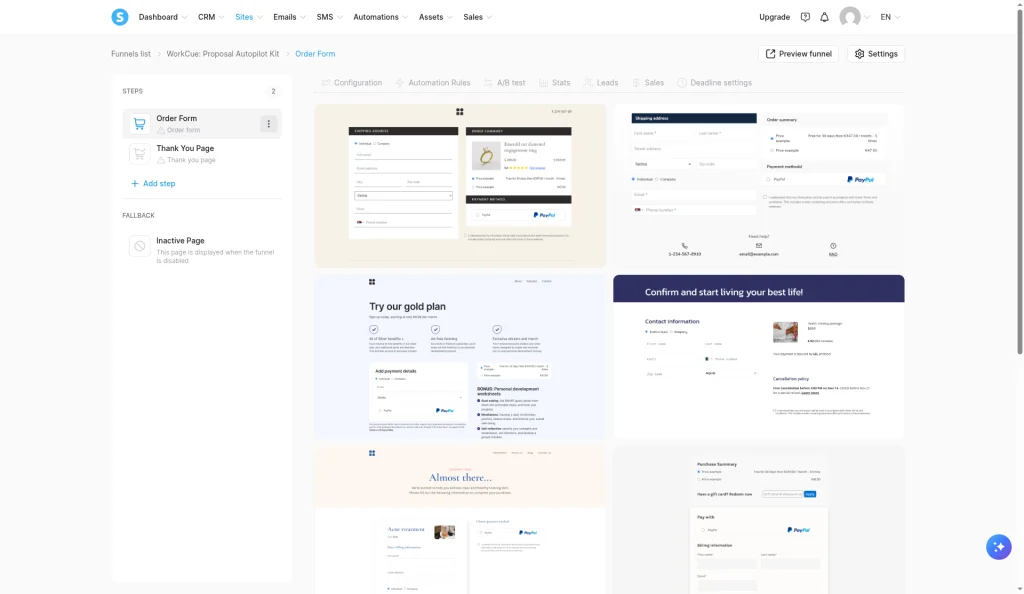Switch to the Automation Rules tab
Screen dimensions: 1024x594
432,83
